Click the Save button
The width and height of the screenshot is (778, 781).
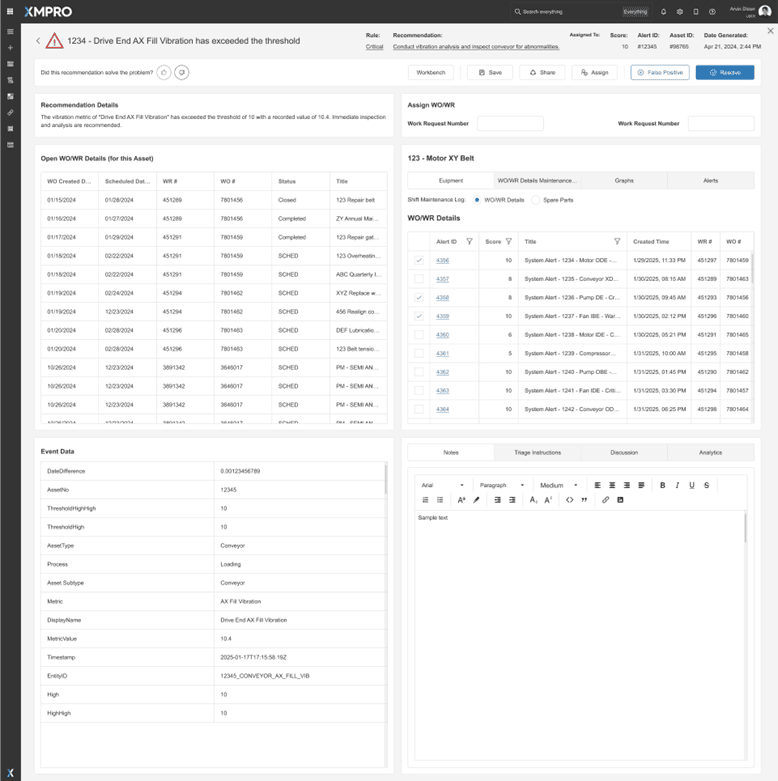(490, 72)
